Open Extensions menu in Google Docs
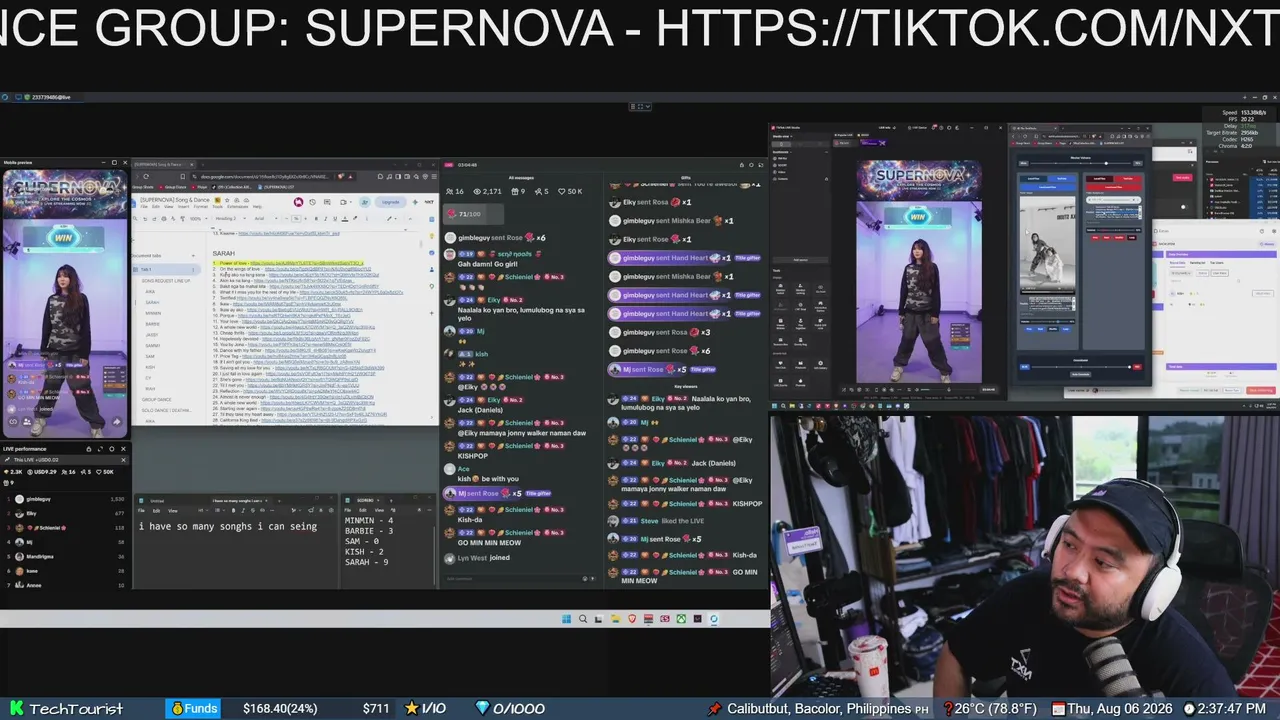 pos(237,206)
